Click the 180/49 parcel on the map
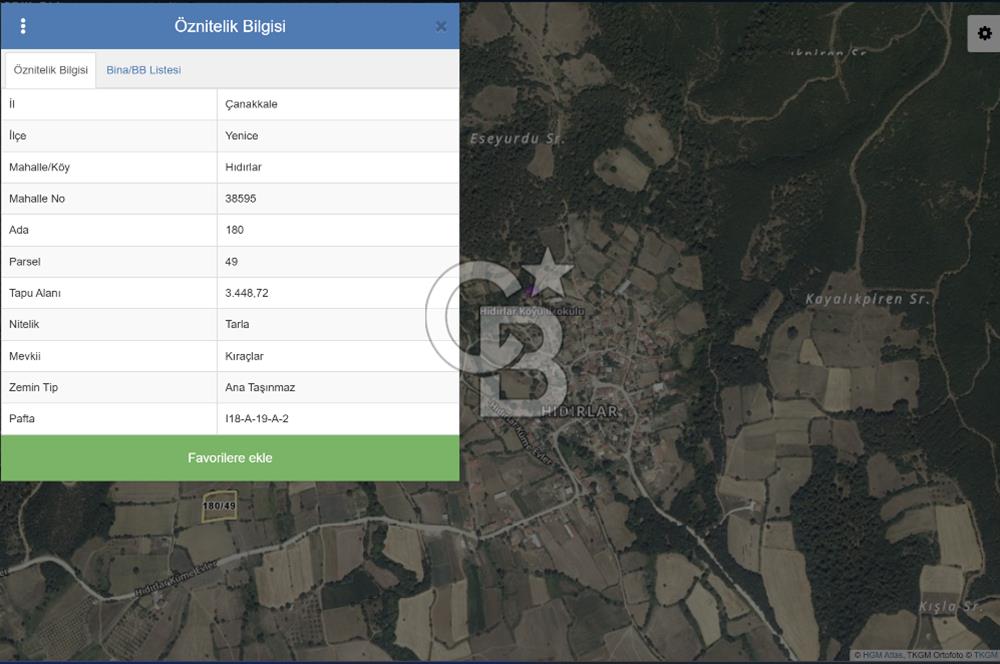The width and height of the screenshot is (1000, 664). coord(219,505)
